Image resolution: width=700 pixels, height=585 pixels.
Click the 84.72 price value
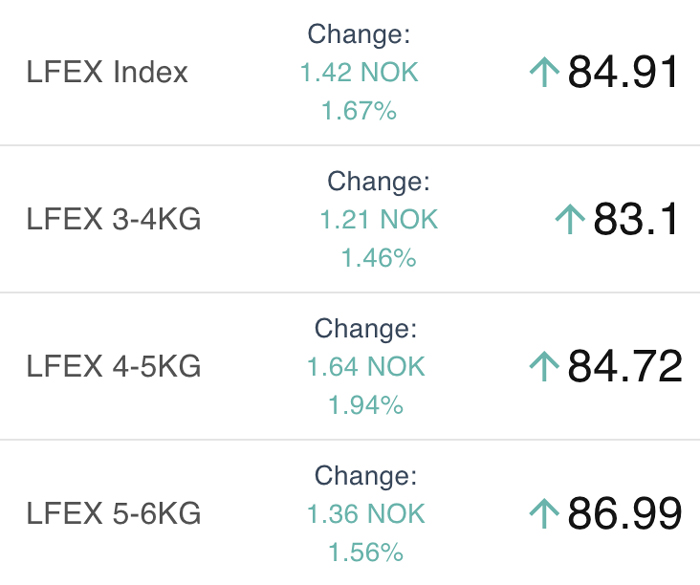point(625,366)
